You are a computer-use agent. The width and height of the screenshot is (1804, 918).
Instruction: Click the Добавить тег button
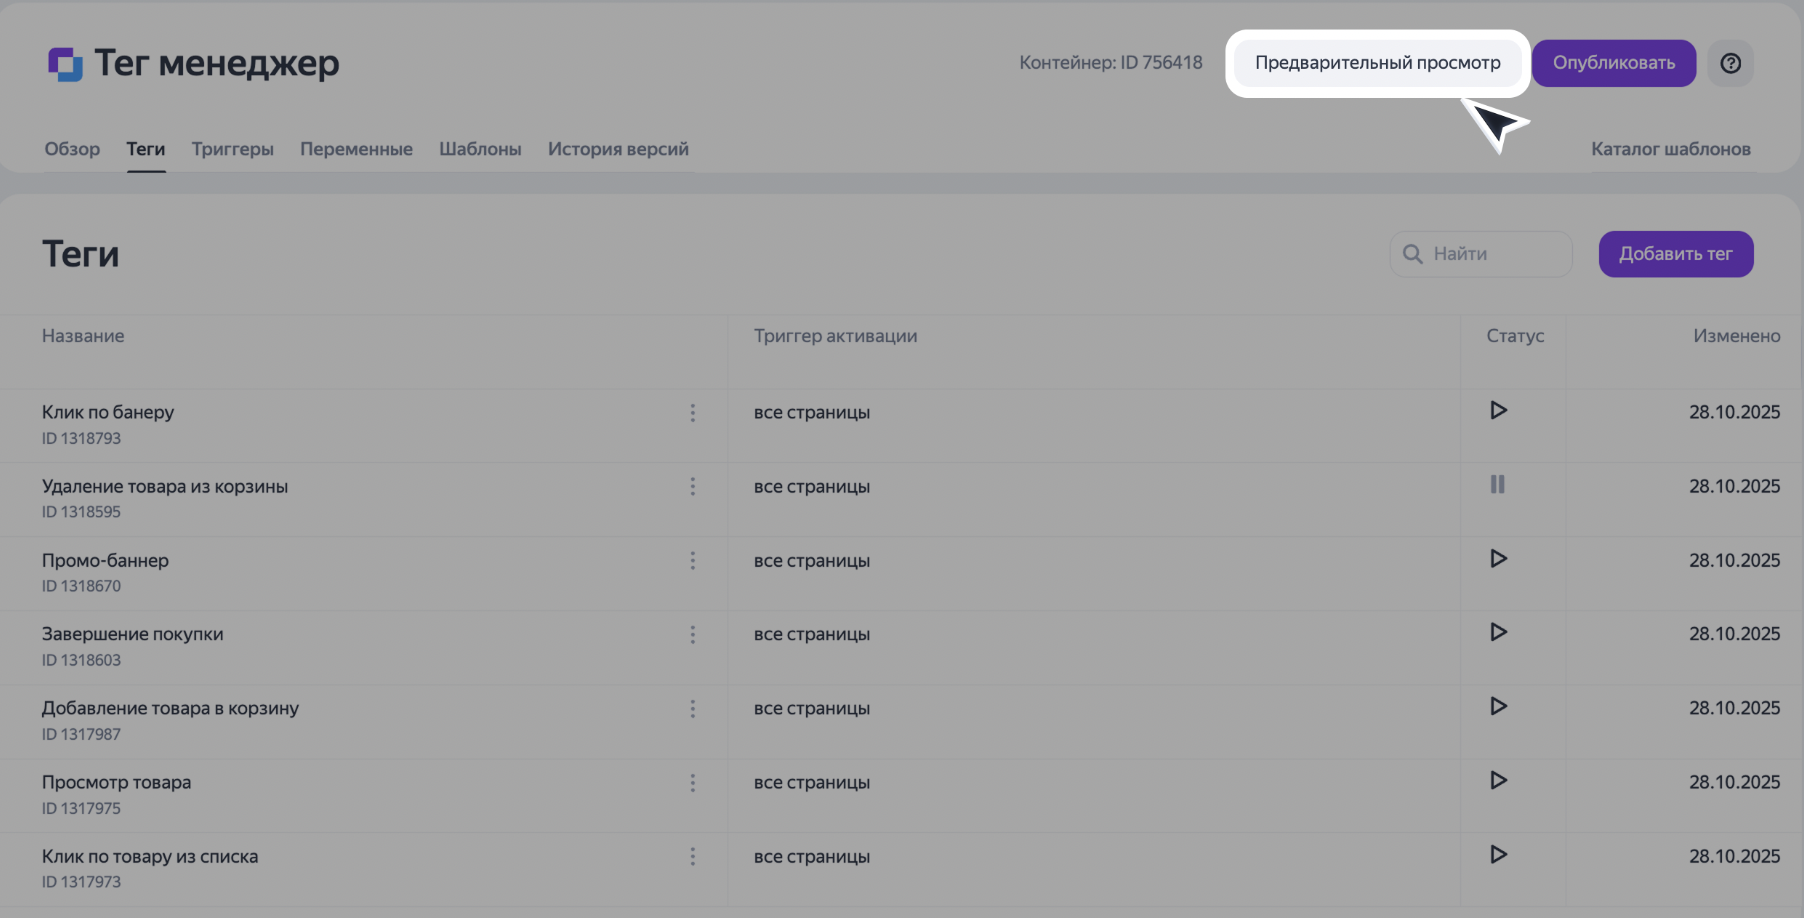1675,254
